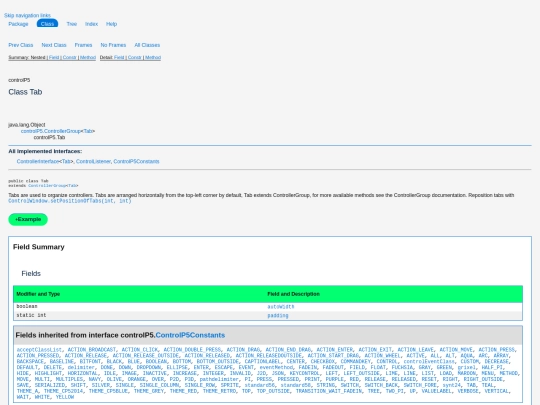Screen dimensions: 540x405
Task: Open ControlP5Constants in inherited fields heading
Action: point(190,335)
